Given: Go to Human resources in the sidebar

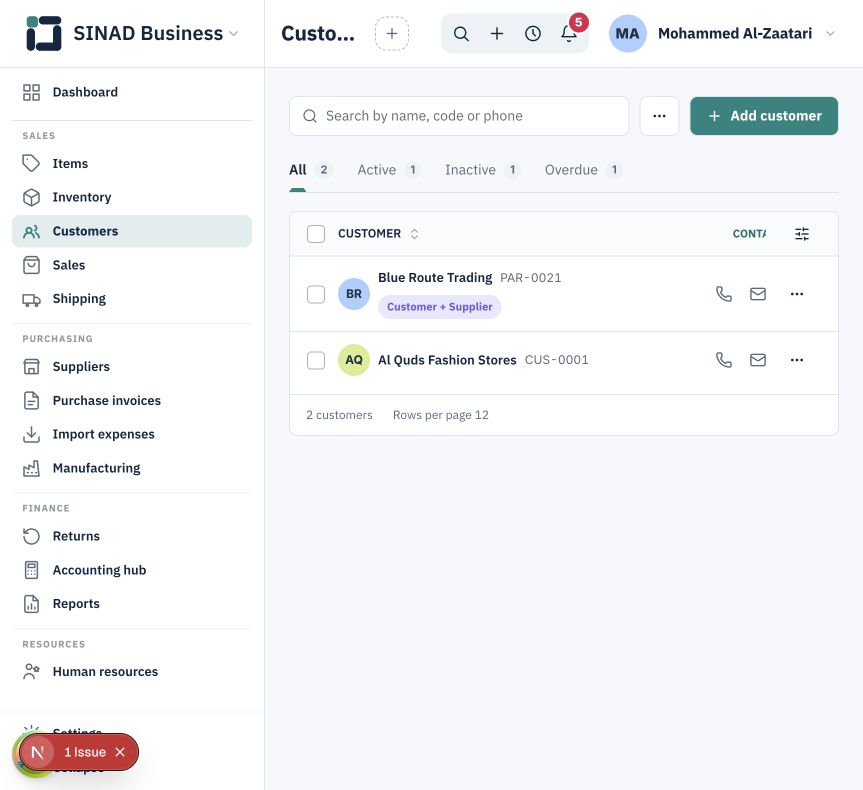Looking at the screenshot, I should [x=132, y=672].
